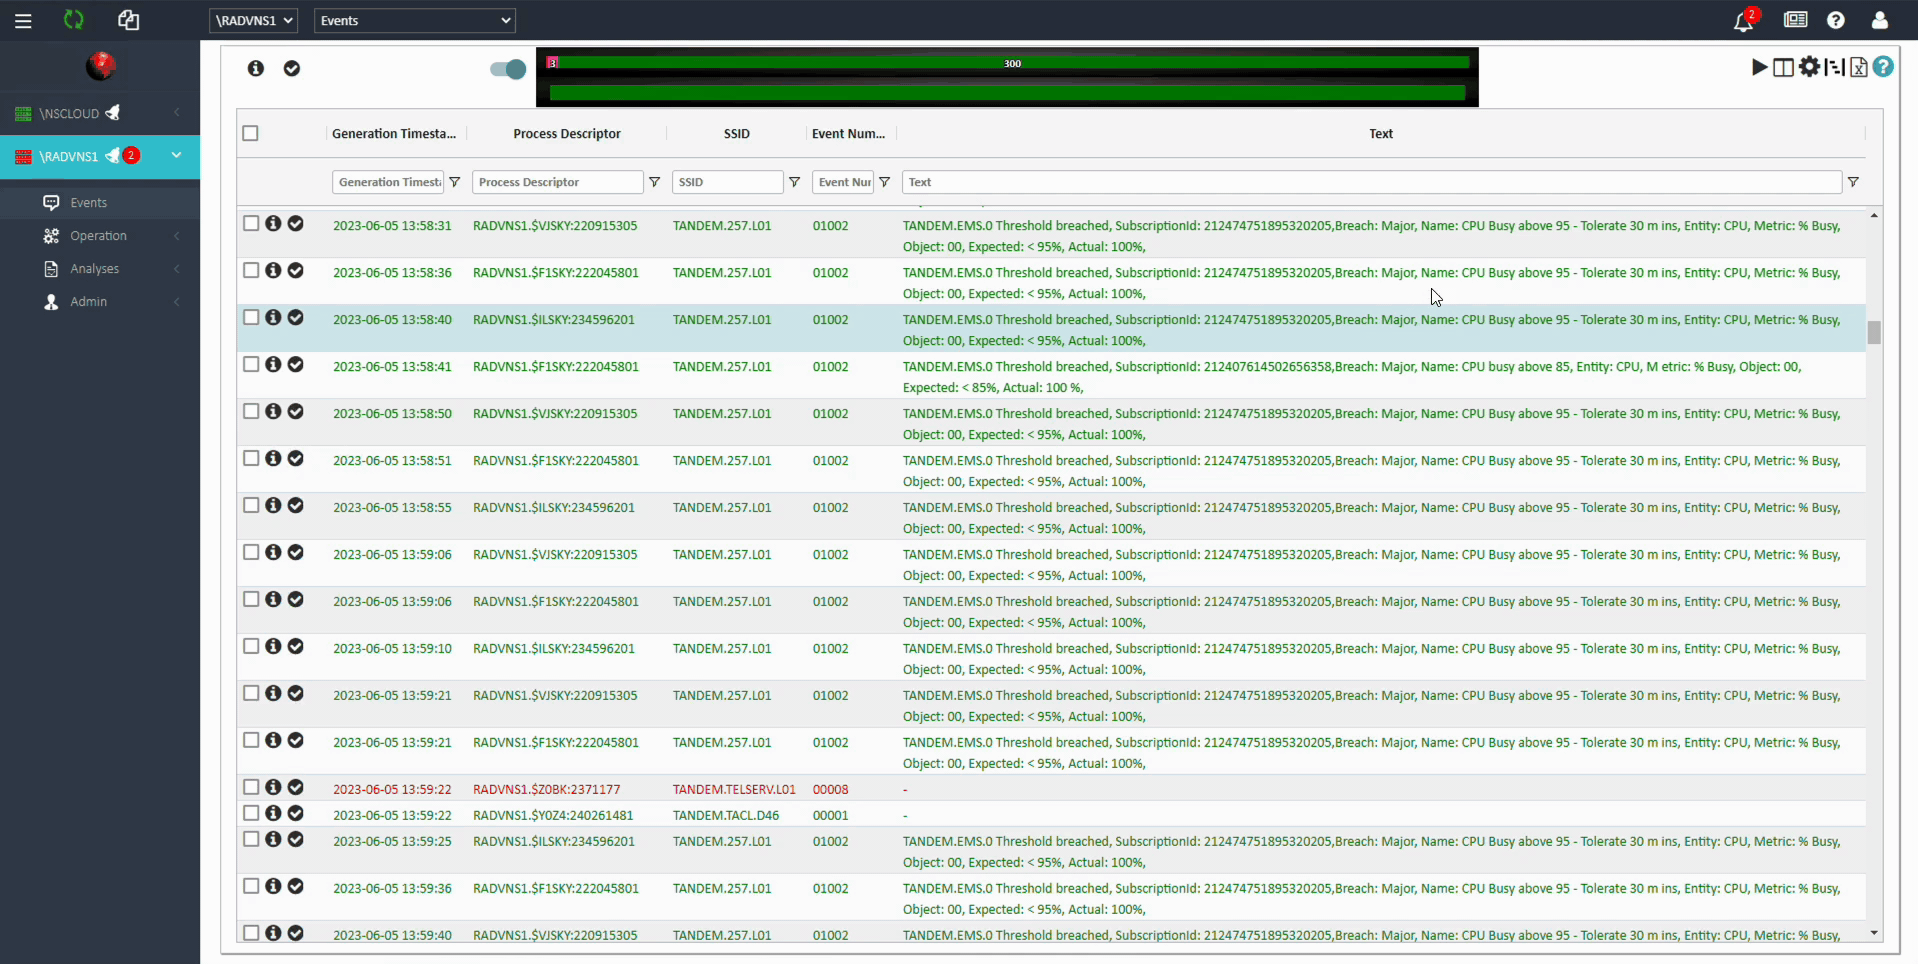
Task: Expand the Analyses menu chevron
Action: click(177, 269)
